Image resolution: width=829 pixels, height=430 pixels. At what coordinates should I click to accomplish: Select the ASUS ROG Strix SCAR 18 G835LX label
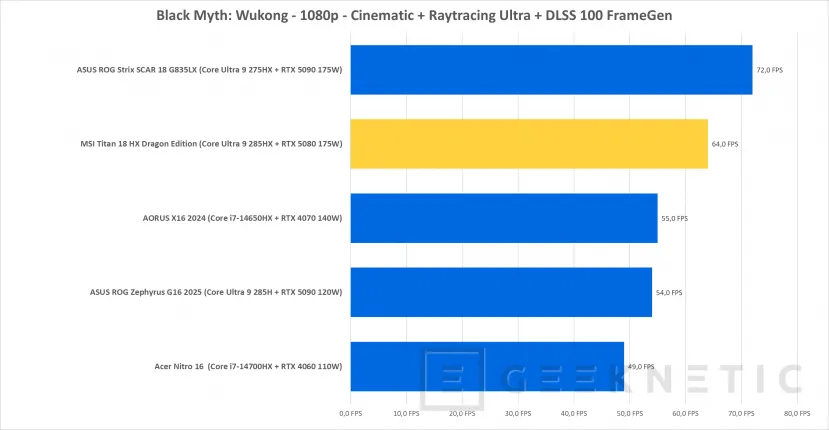coord(209,70)
